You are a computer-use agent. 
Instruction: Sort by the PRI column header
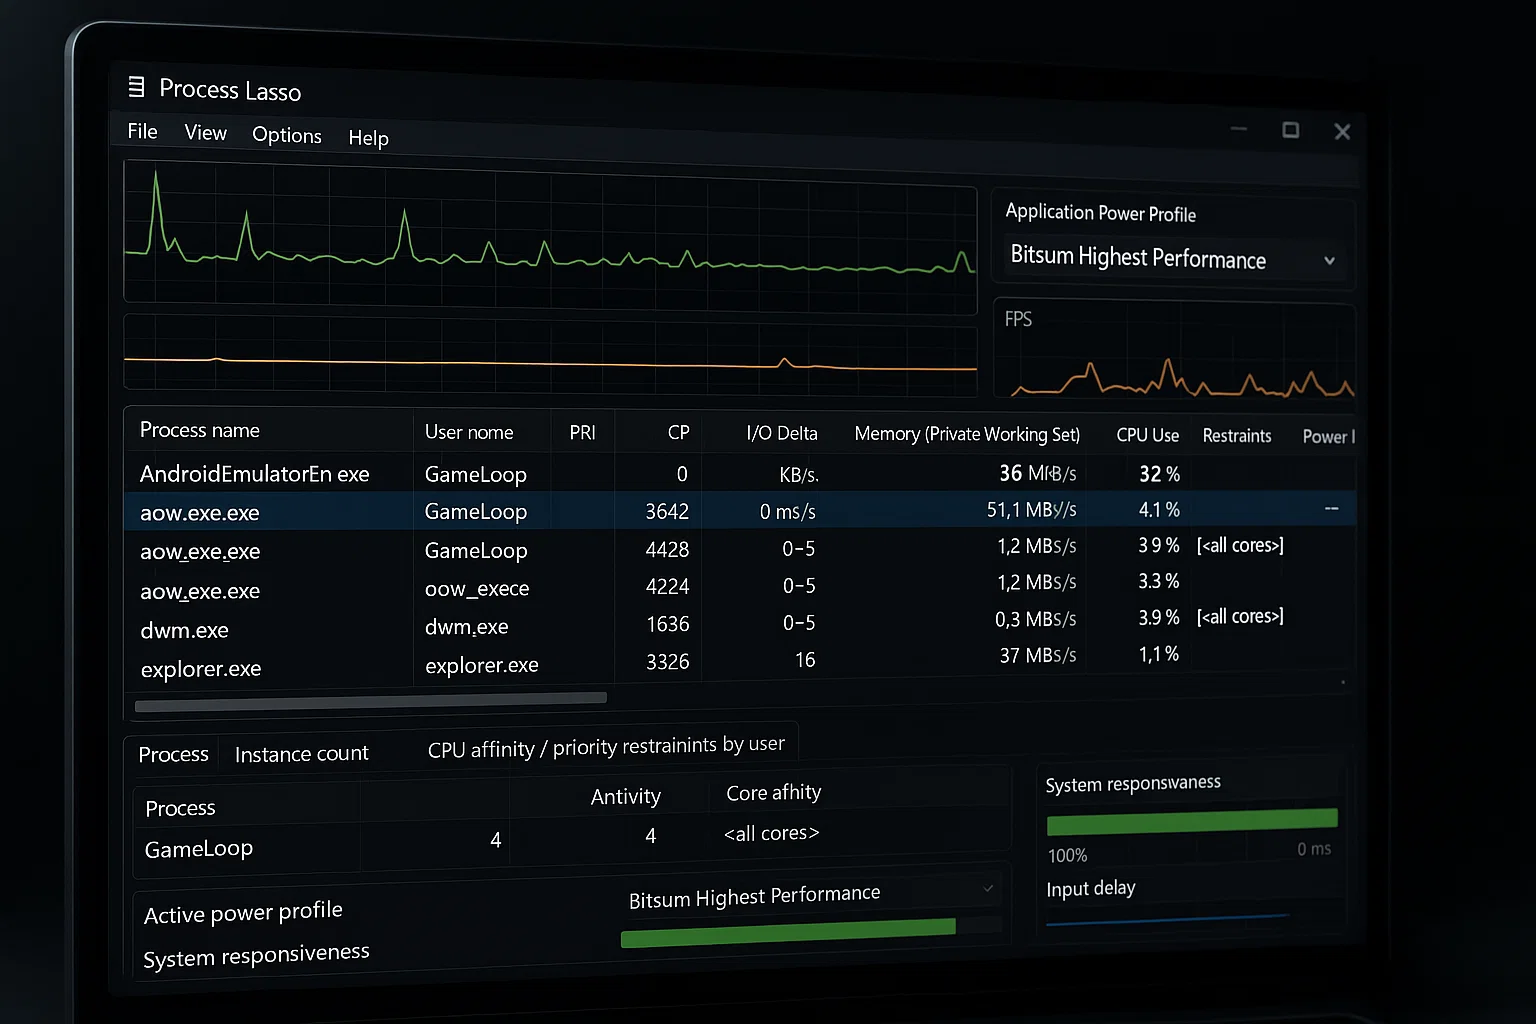click(x=582, y=433)
